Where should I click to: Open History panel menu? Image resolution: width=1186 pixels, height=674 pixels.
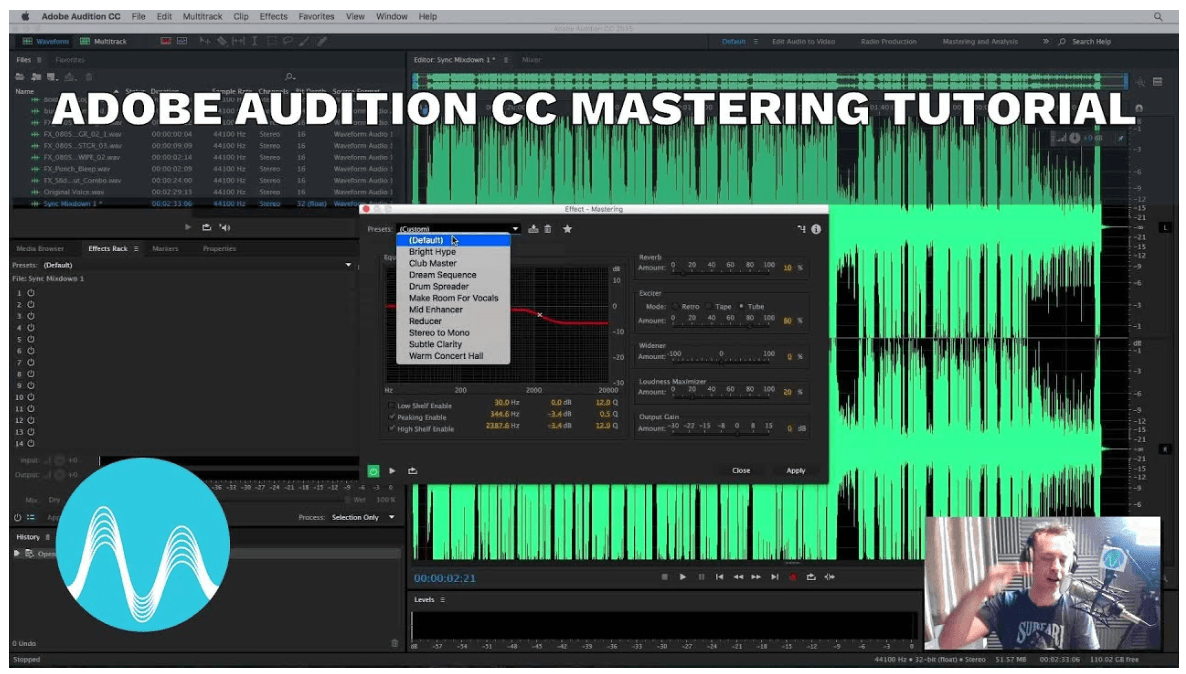point(48,536)
